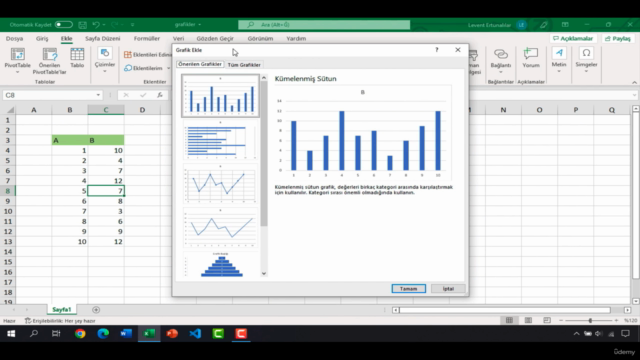Click the Erişilebilirlik status bar entry
Image resolution: width=640 pixels, height=360 pixels.
[60, 321]
